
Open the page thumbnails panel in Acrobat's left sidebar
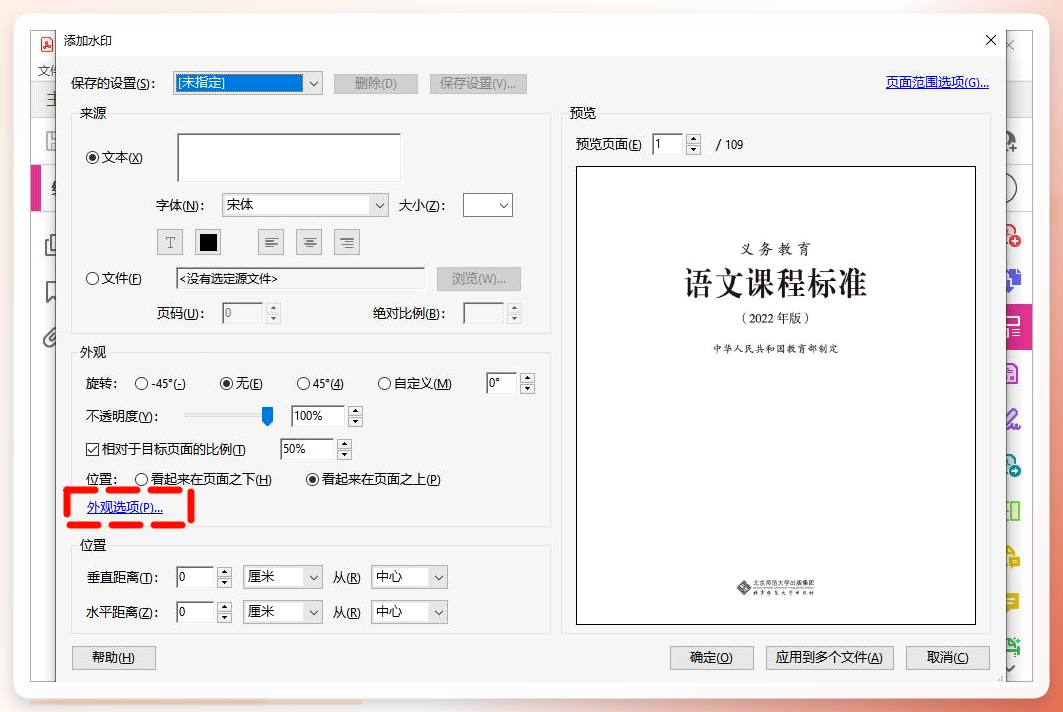coord(50,244)
